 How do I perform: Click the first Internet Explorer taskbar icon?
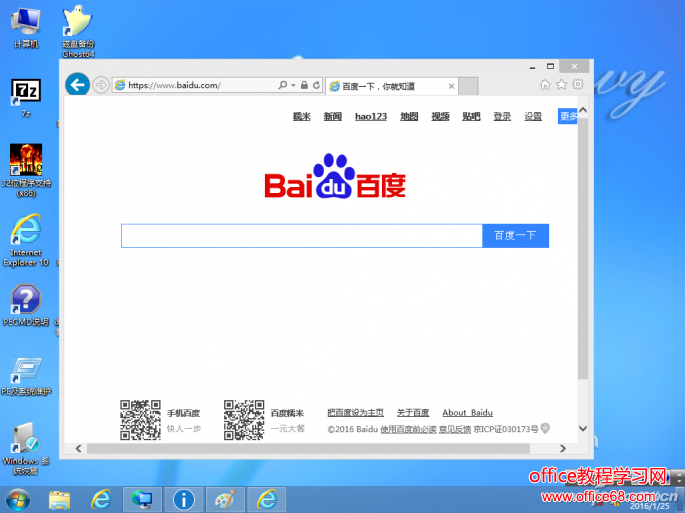pos(101,499)
